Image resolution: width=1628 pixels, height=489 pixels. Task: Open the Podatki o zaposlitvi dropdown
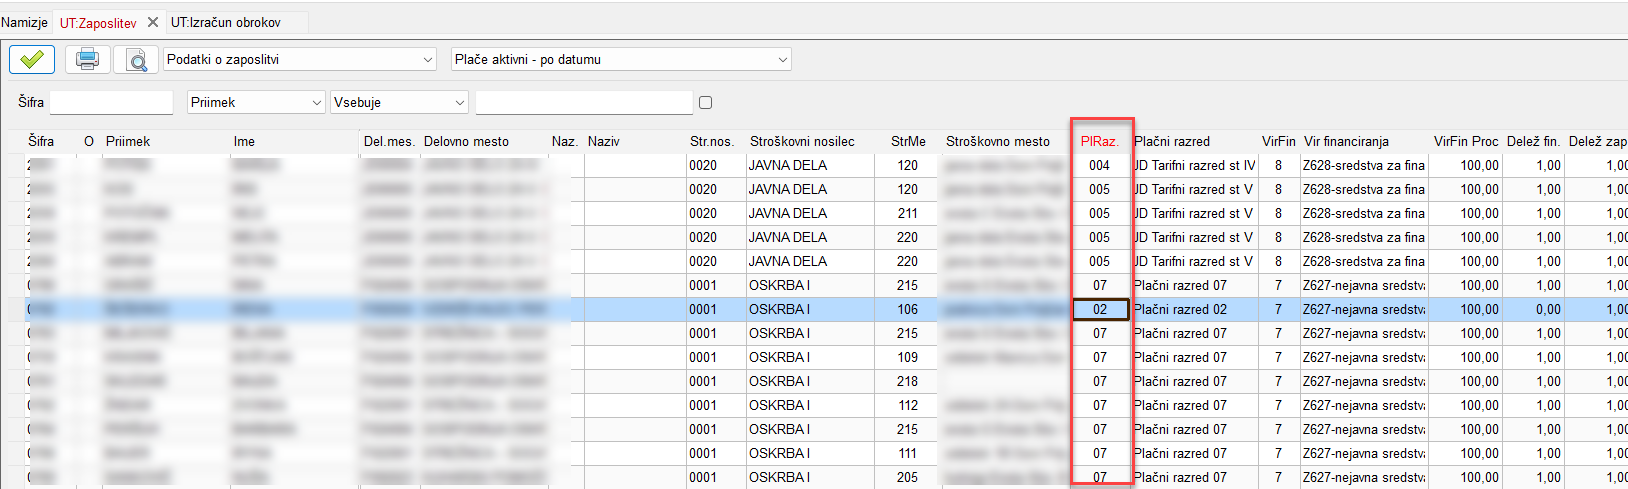click(300, 60)
